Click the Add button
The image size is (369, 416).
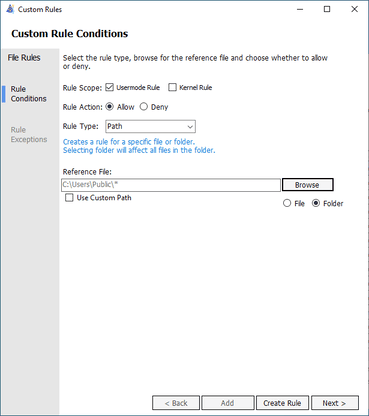[228, 403]
